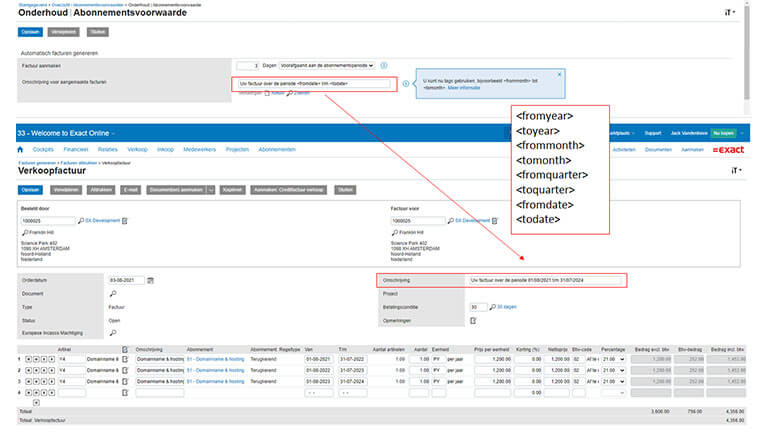Click Aanmaken: Creditfactuur verkoop button
Viewport: 768px width, 432px height.
click(289, 190)
